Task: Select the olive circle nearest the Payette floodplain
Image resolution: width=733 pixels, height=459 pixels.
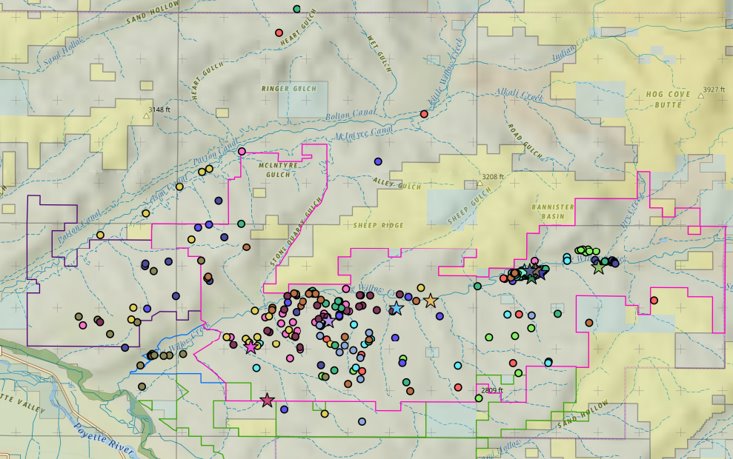Action: coord(142,387)
